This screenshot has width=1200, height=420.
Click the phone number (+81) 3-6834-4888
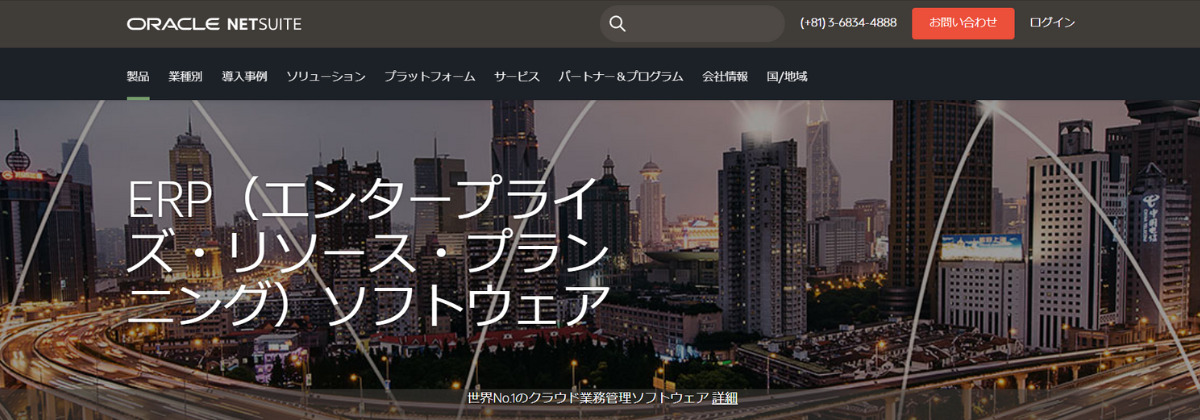tap(848, 22)
